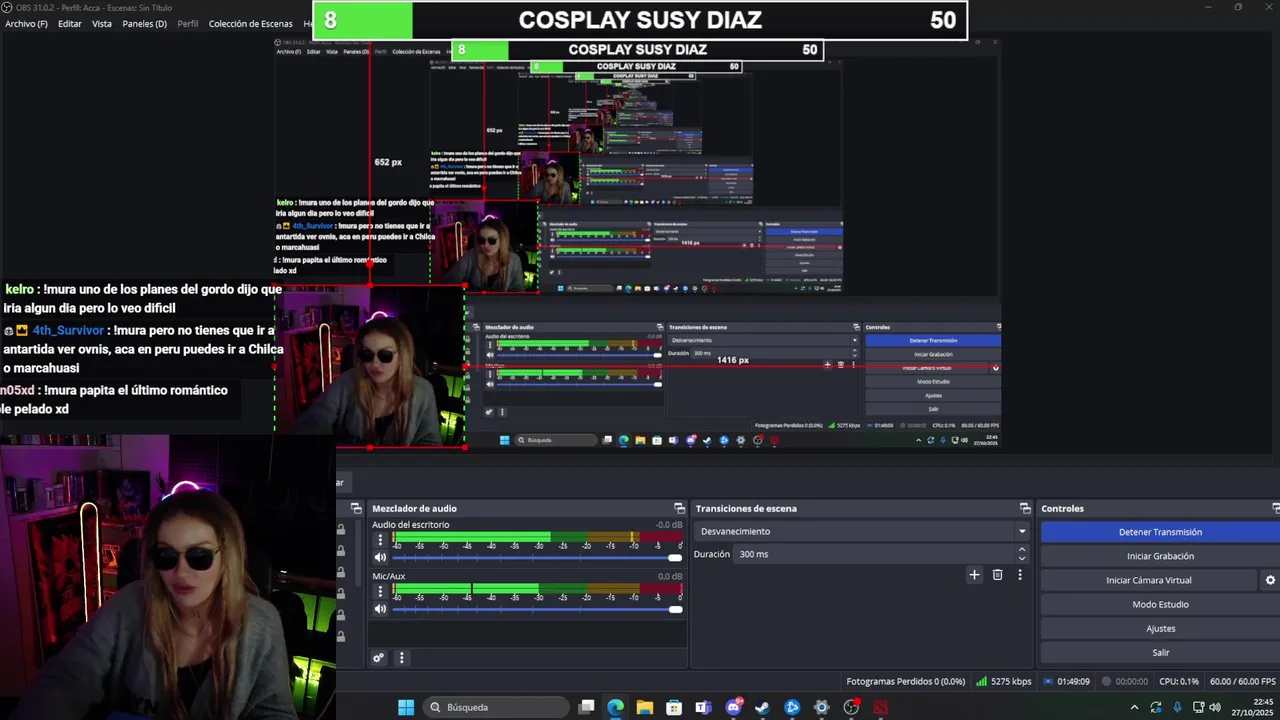Open the Perfil menu
The height and width of the screenshot is (720, 1280).
coord(188,23)
